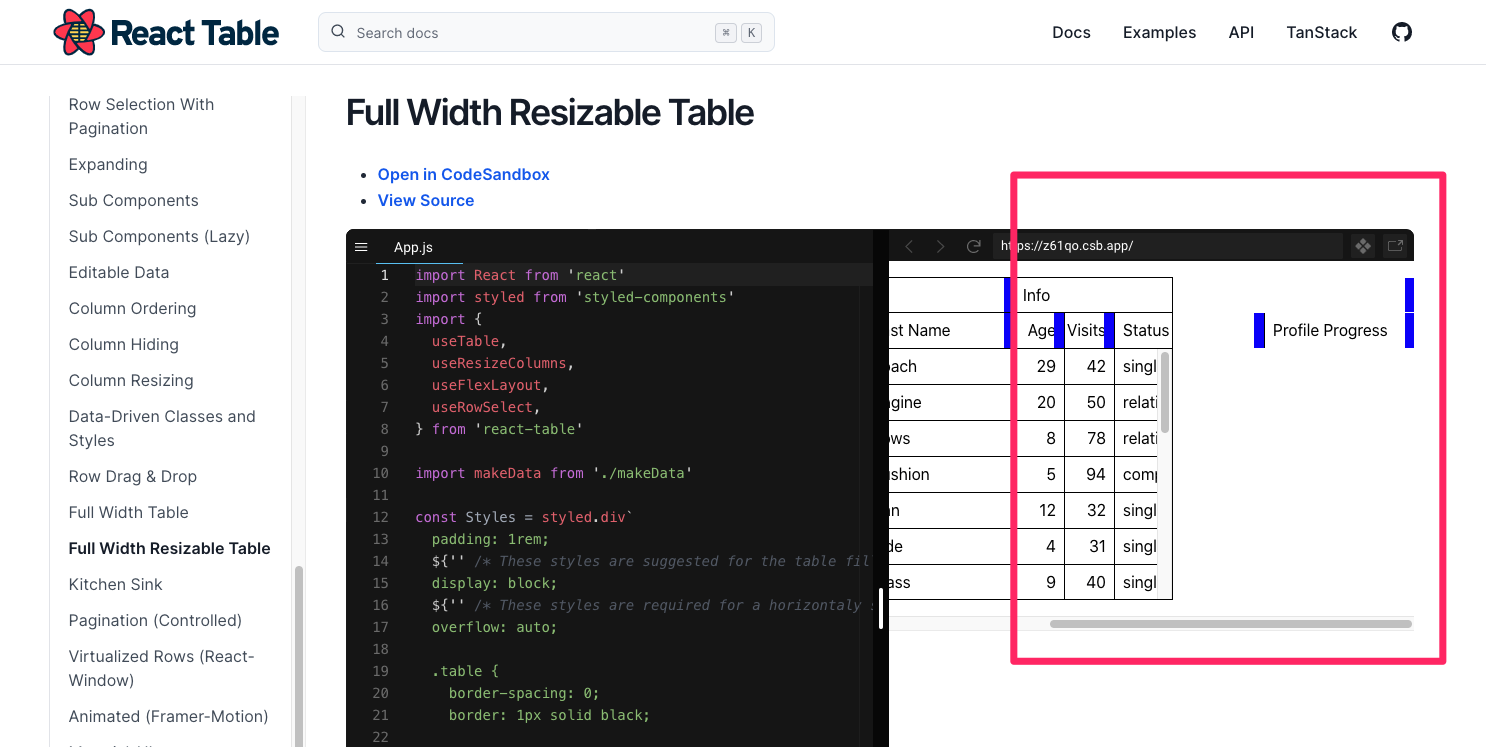Screen dimensions: 1486x747
Task: Click the TanStack navigation item
Action: tap(1321, 31)
